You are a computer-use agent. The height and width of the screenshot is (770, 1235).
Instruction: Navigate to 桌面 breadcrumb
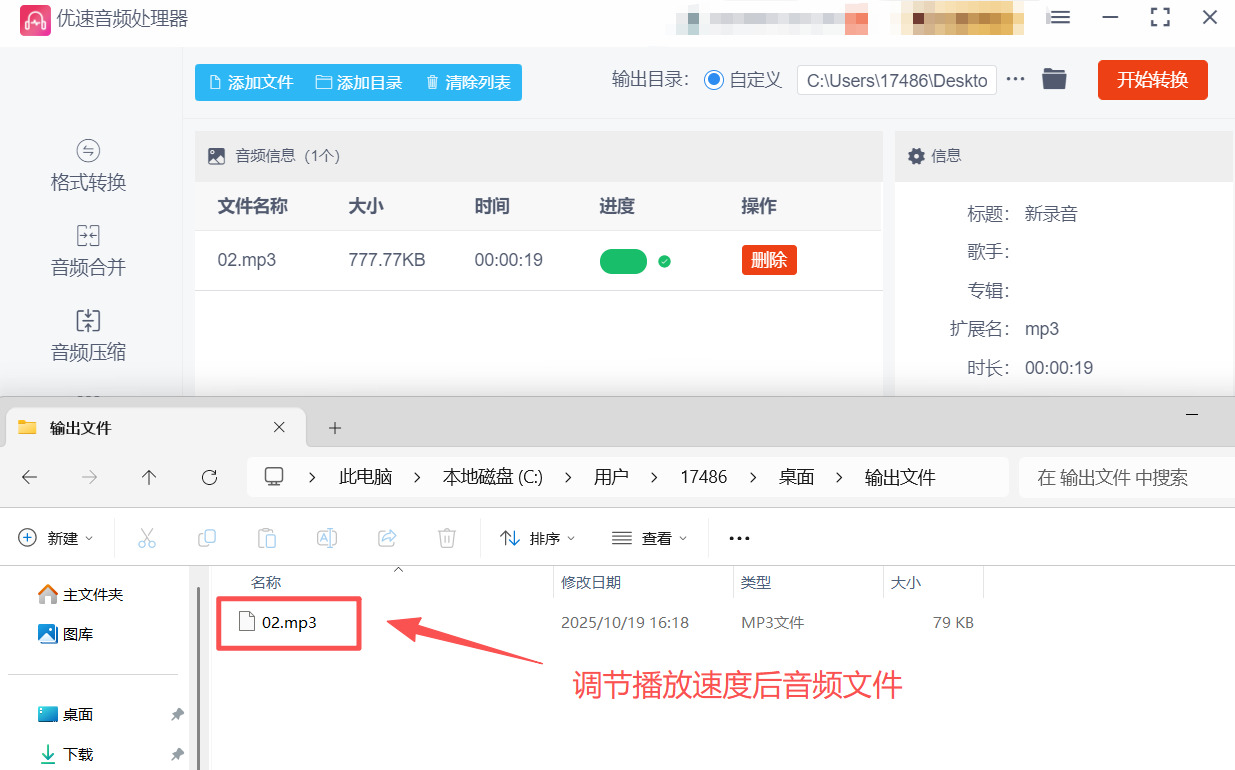point(797,477)
